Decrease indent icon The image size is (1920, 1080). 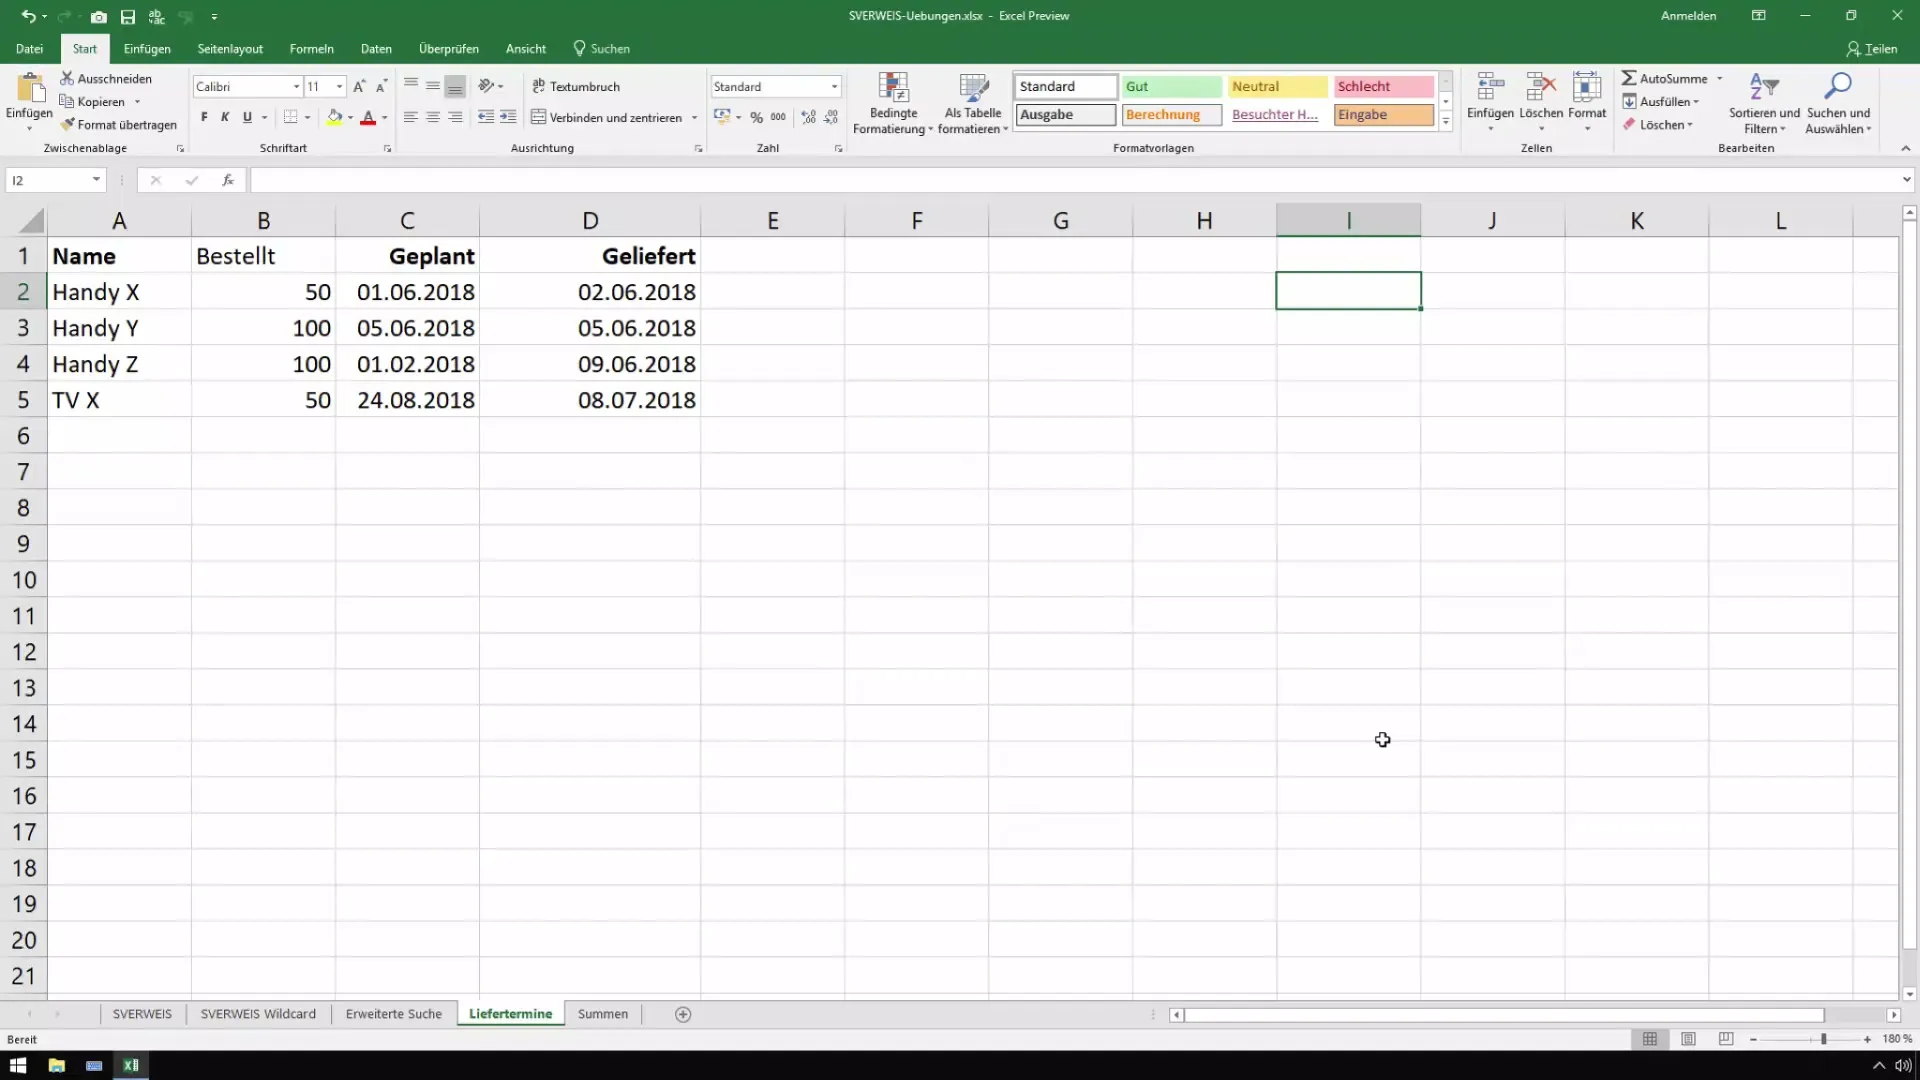[x=486, y=117]
